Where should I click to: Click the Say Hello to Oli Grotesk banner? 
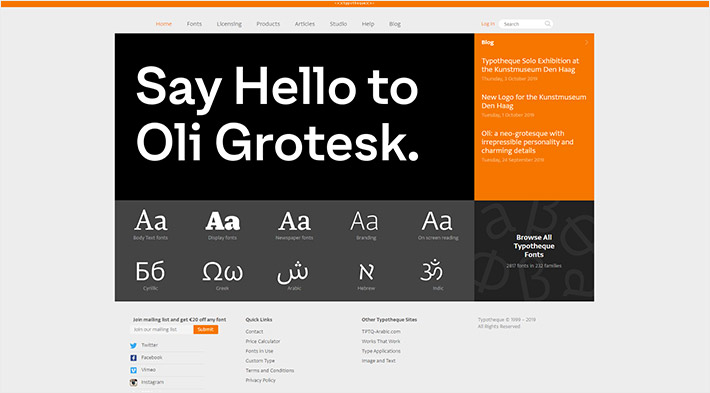pyautogui.click(x=294, y=117)
